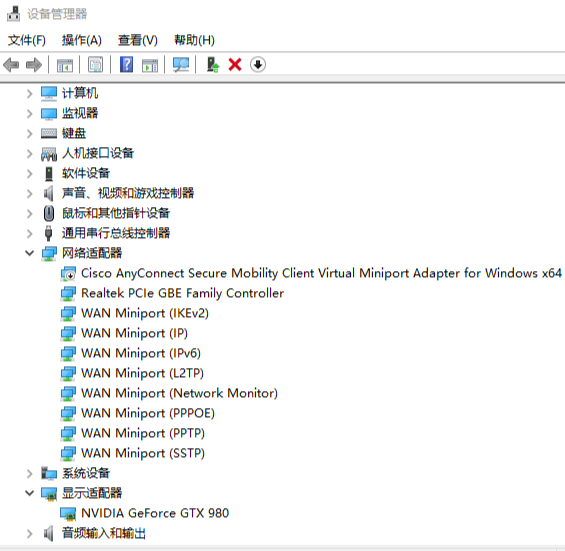Click the 网络适配器 category icon
This screenshot has width=565, height=551.
pos(49,253)
